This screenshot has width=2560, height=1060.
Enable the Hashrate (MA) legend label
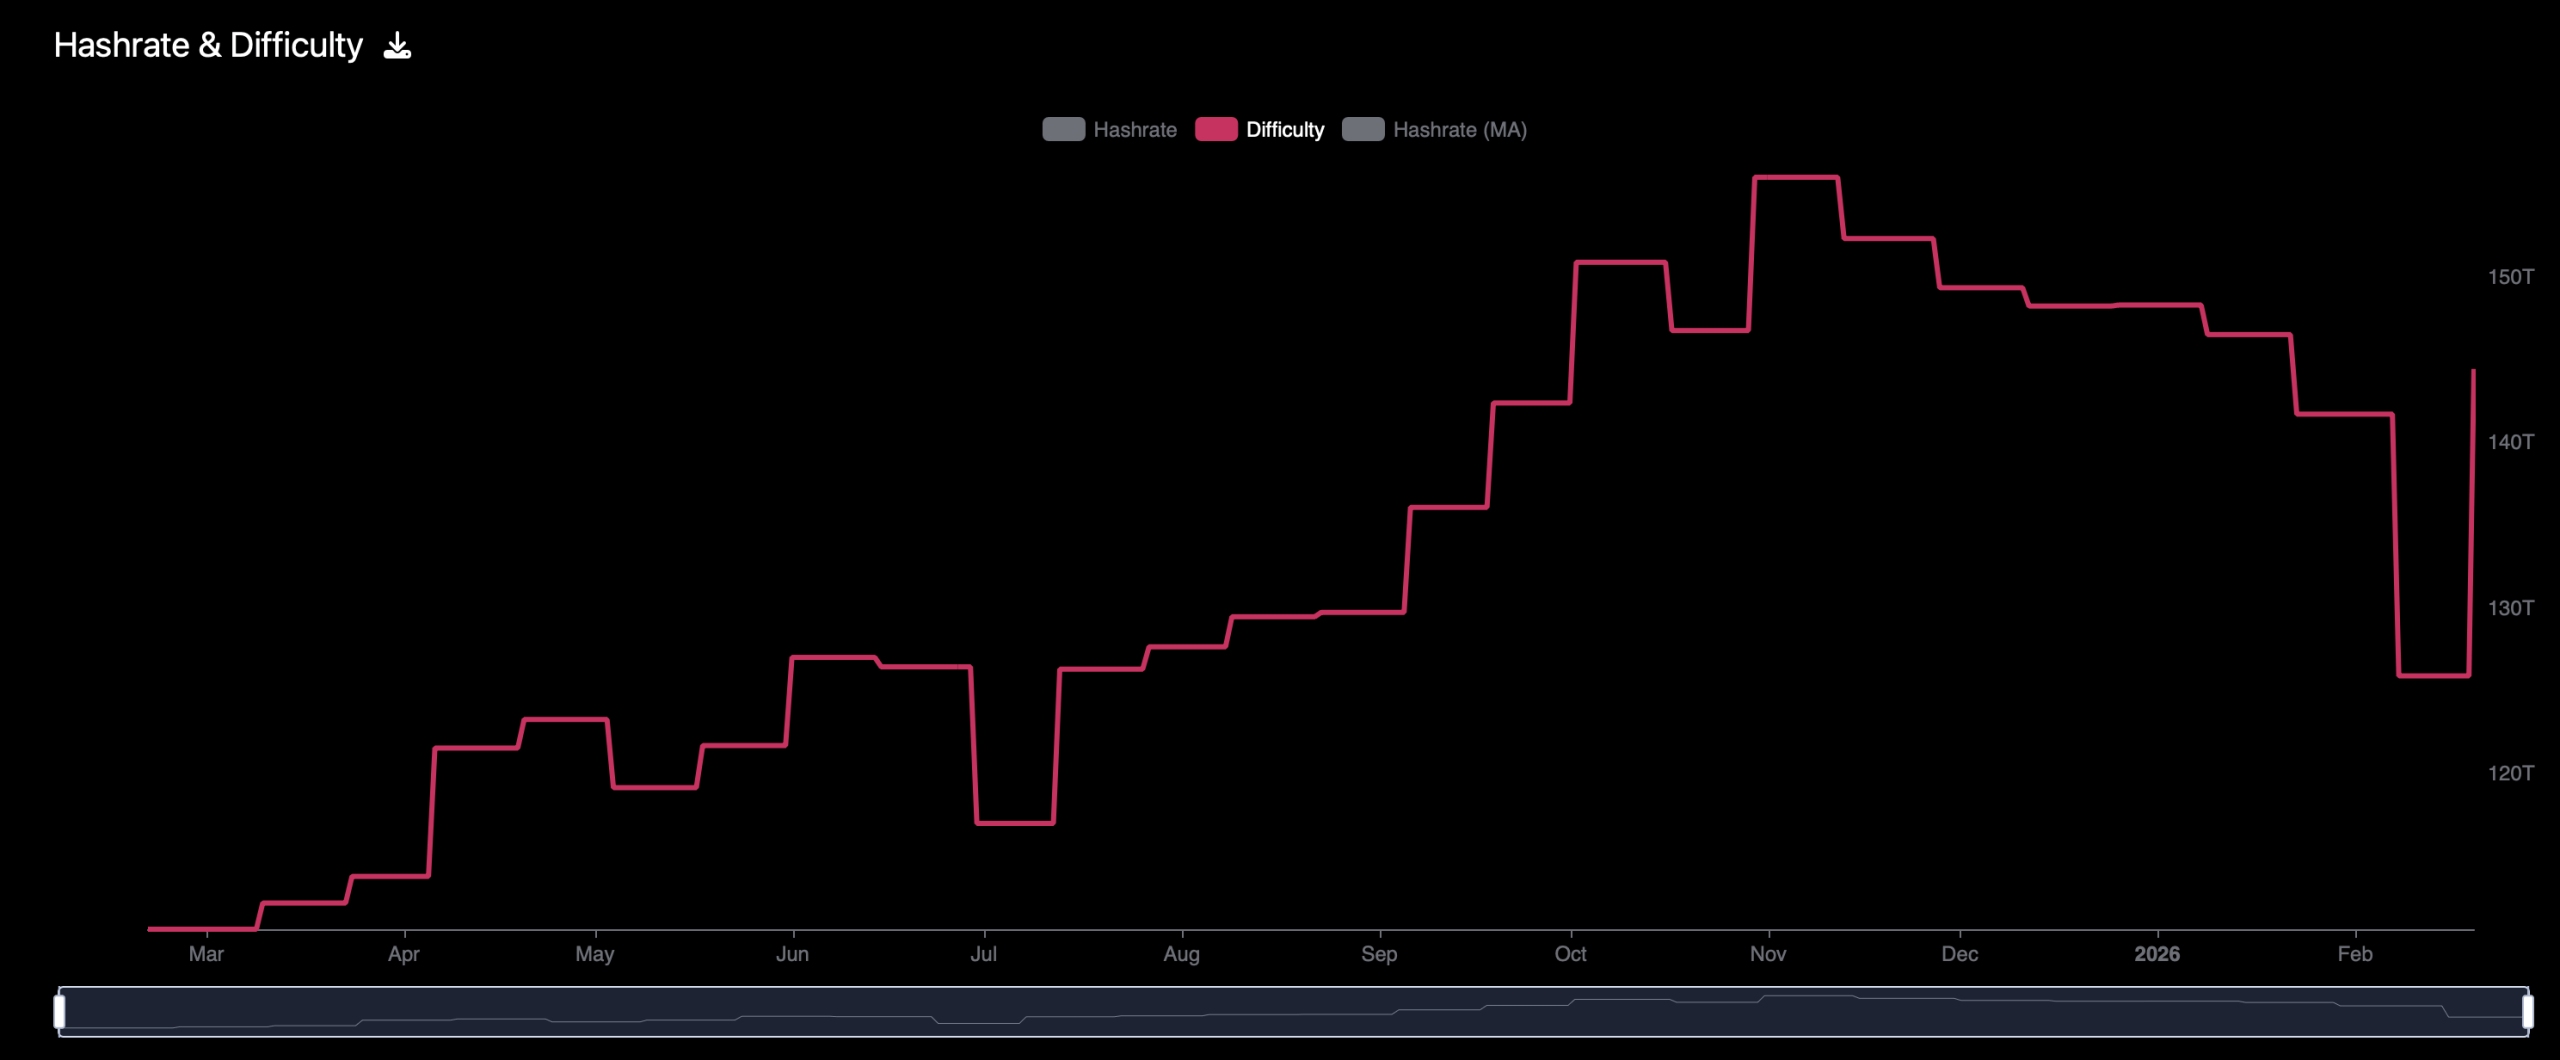tap(1459, 130)
